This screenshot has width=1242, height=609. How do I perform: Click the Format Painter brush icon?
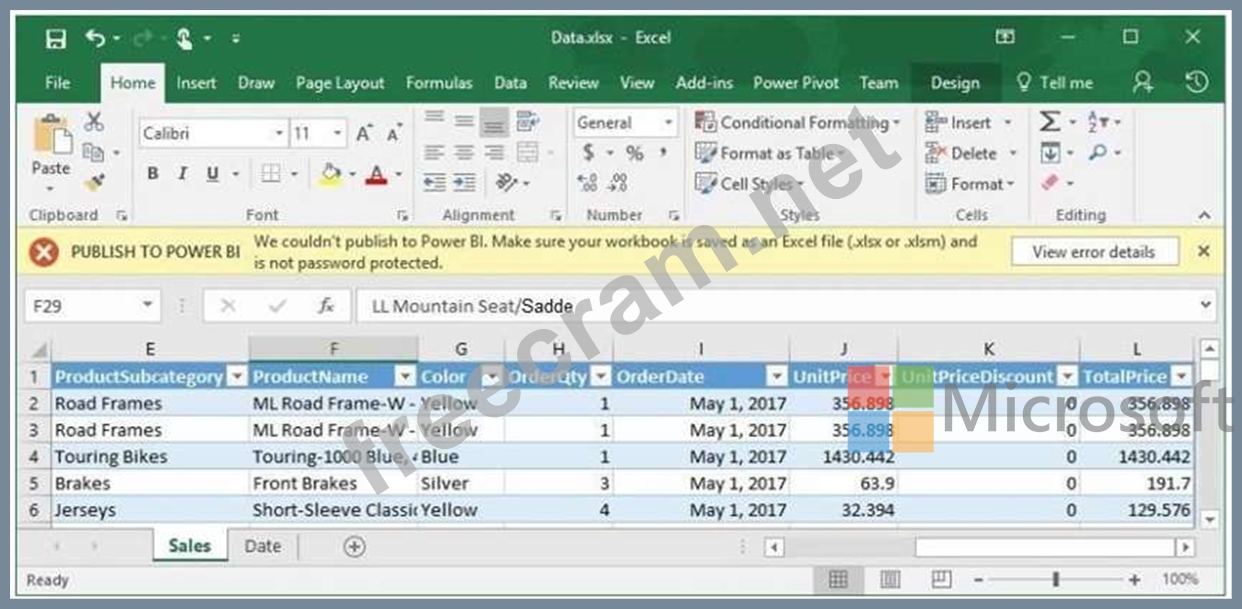click(95, 182)
